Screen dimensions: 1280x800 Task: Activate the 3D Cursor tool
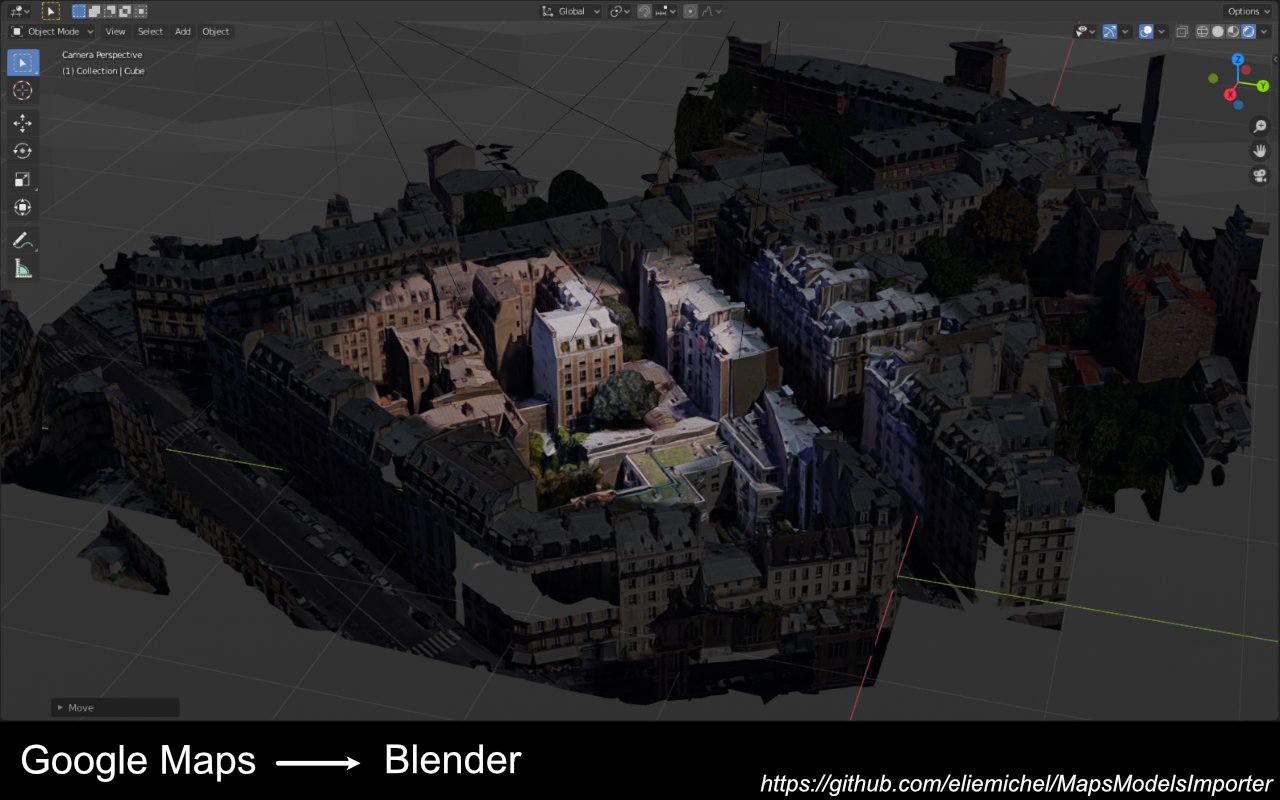click(22, 91)
